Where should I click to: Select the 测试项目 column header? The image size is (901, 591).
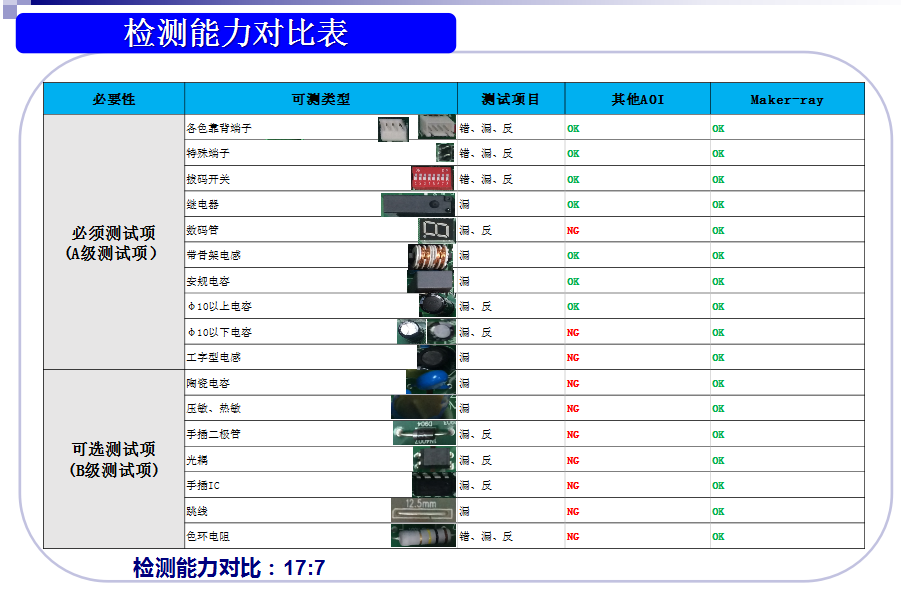(510, 99)
